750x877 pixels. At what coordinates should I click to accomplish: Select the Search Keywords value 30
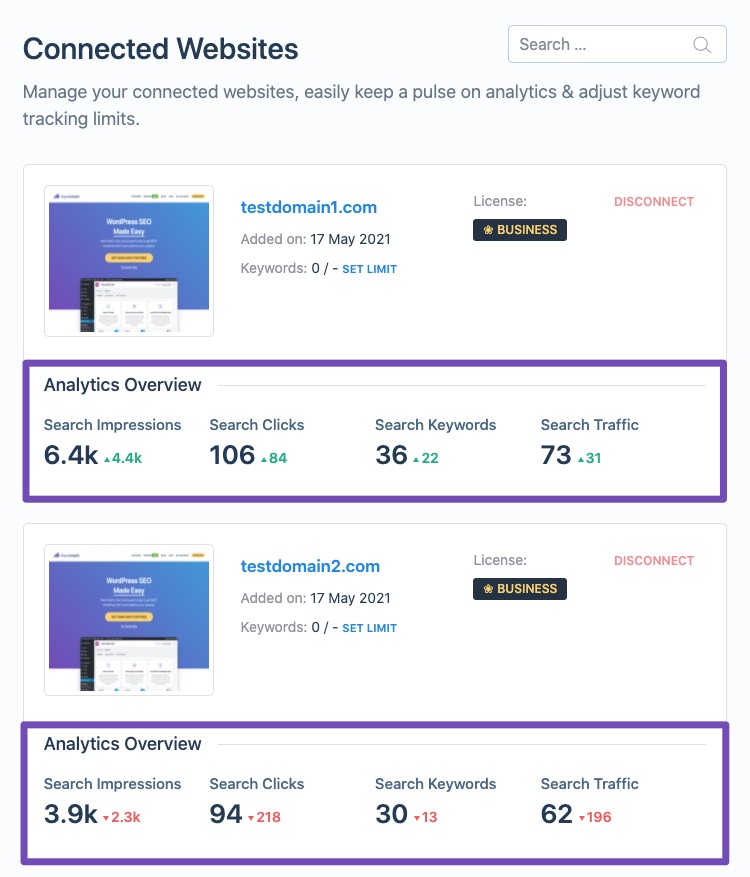pos(391,815)
